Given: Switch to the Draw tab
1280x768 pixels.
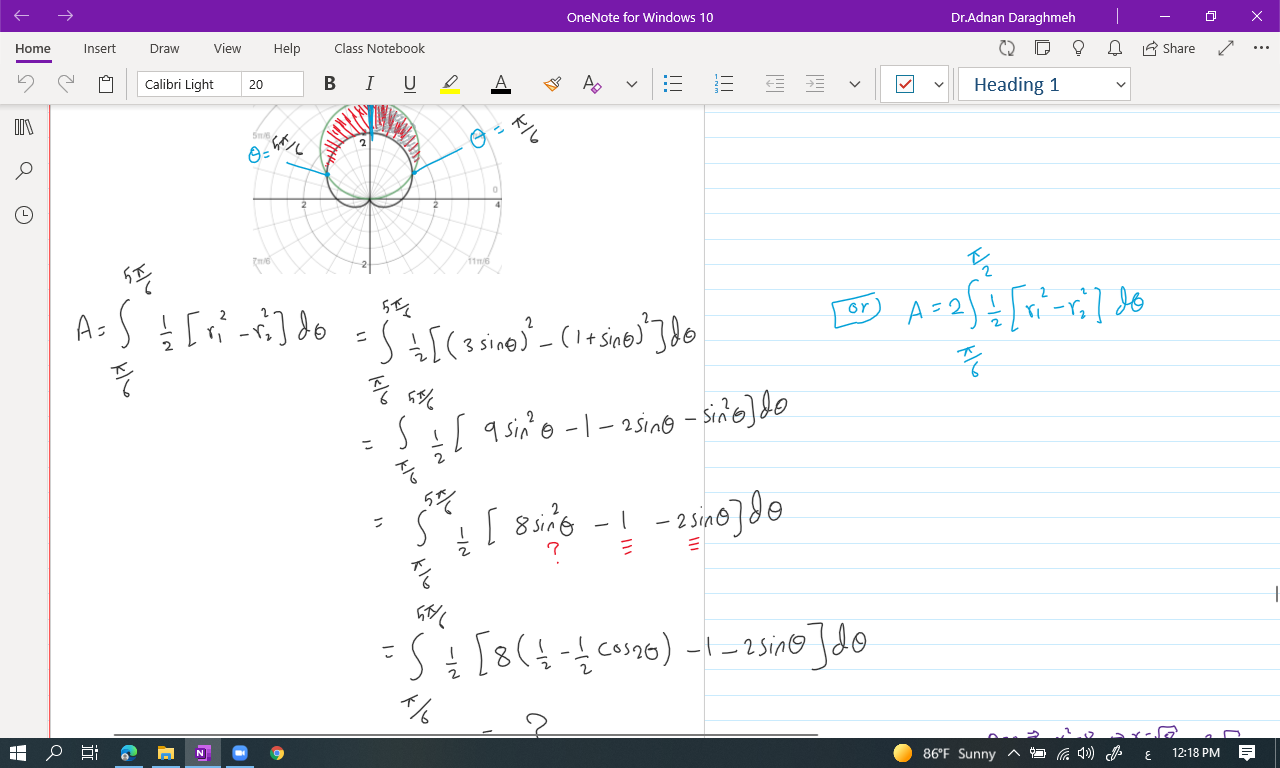Looking at the screenshot, I should (x=165, y=48).
